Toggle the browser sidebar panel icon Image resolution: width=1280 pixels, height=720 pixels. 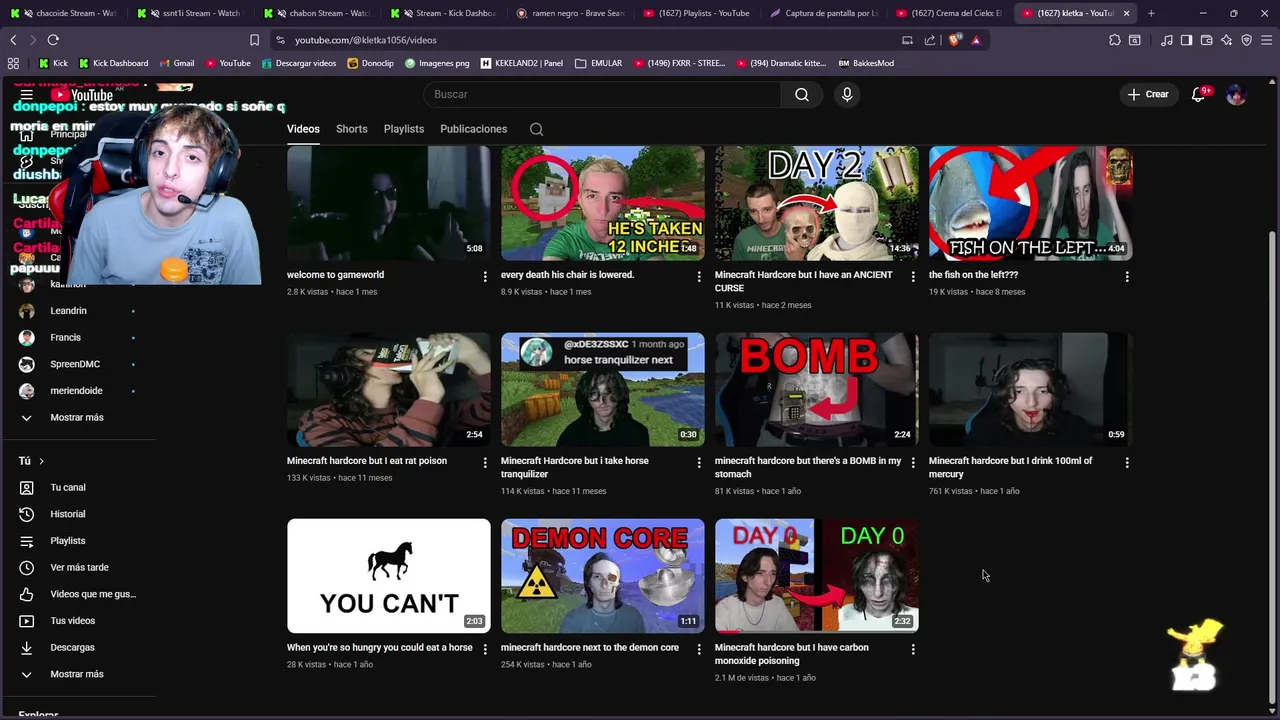[x=1186, y=40]
